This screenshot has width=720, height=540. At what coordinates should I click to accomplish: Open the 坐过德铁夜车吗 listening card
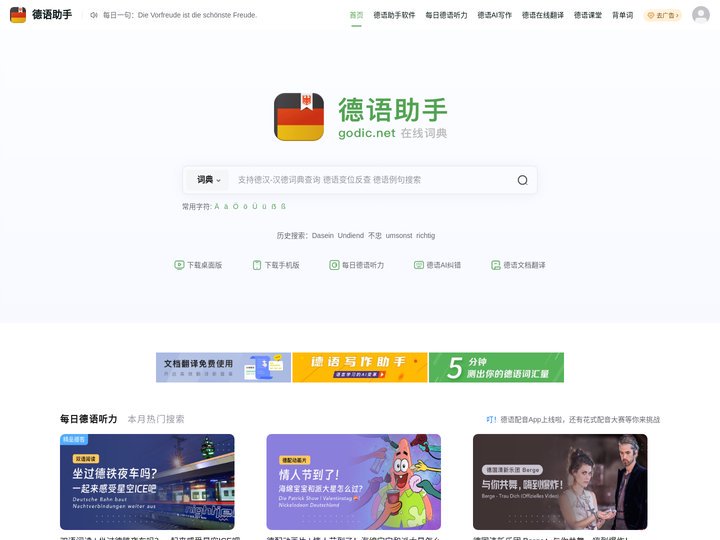click(147, 482)
